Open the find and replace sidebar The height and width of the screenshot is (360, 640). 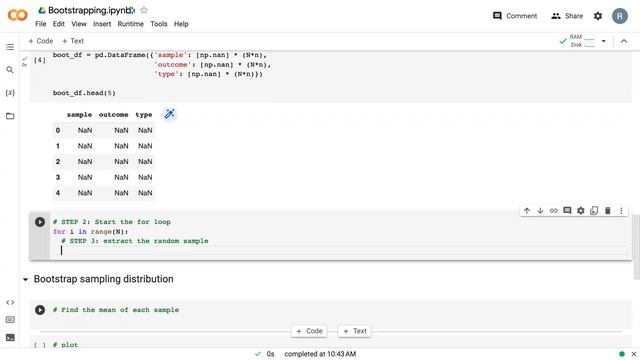tap(10, 70)
